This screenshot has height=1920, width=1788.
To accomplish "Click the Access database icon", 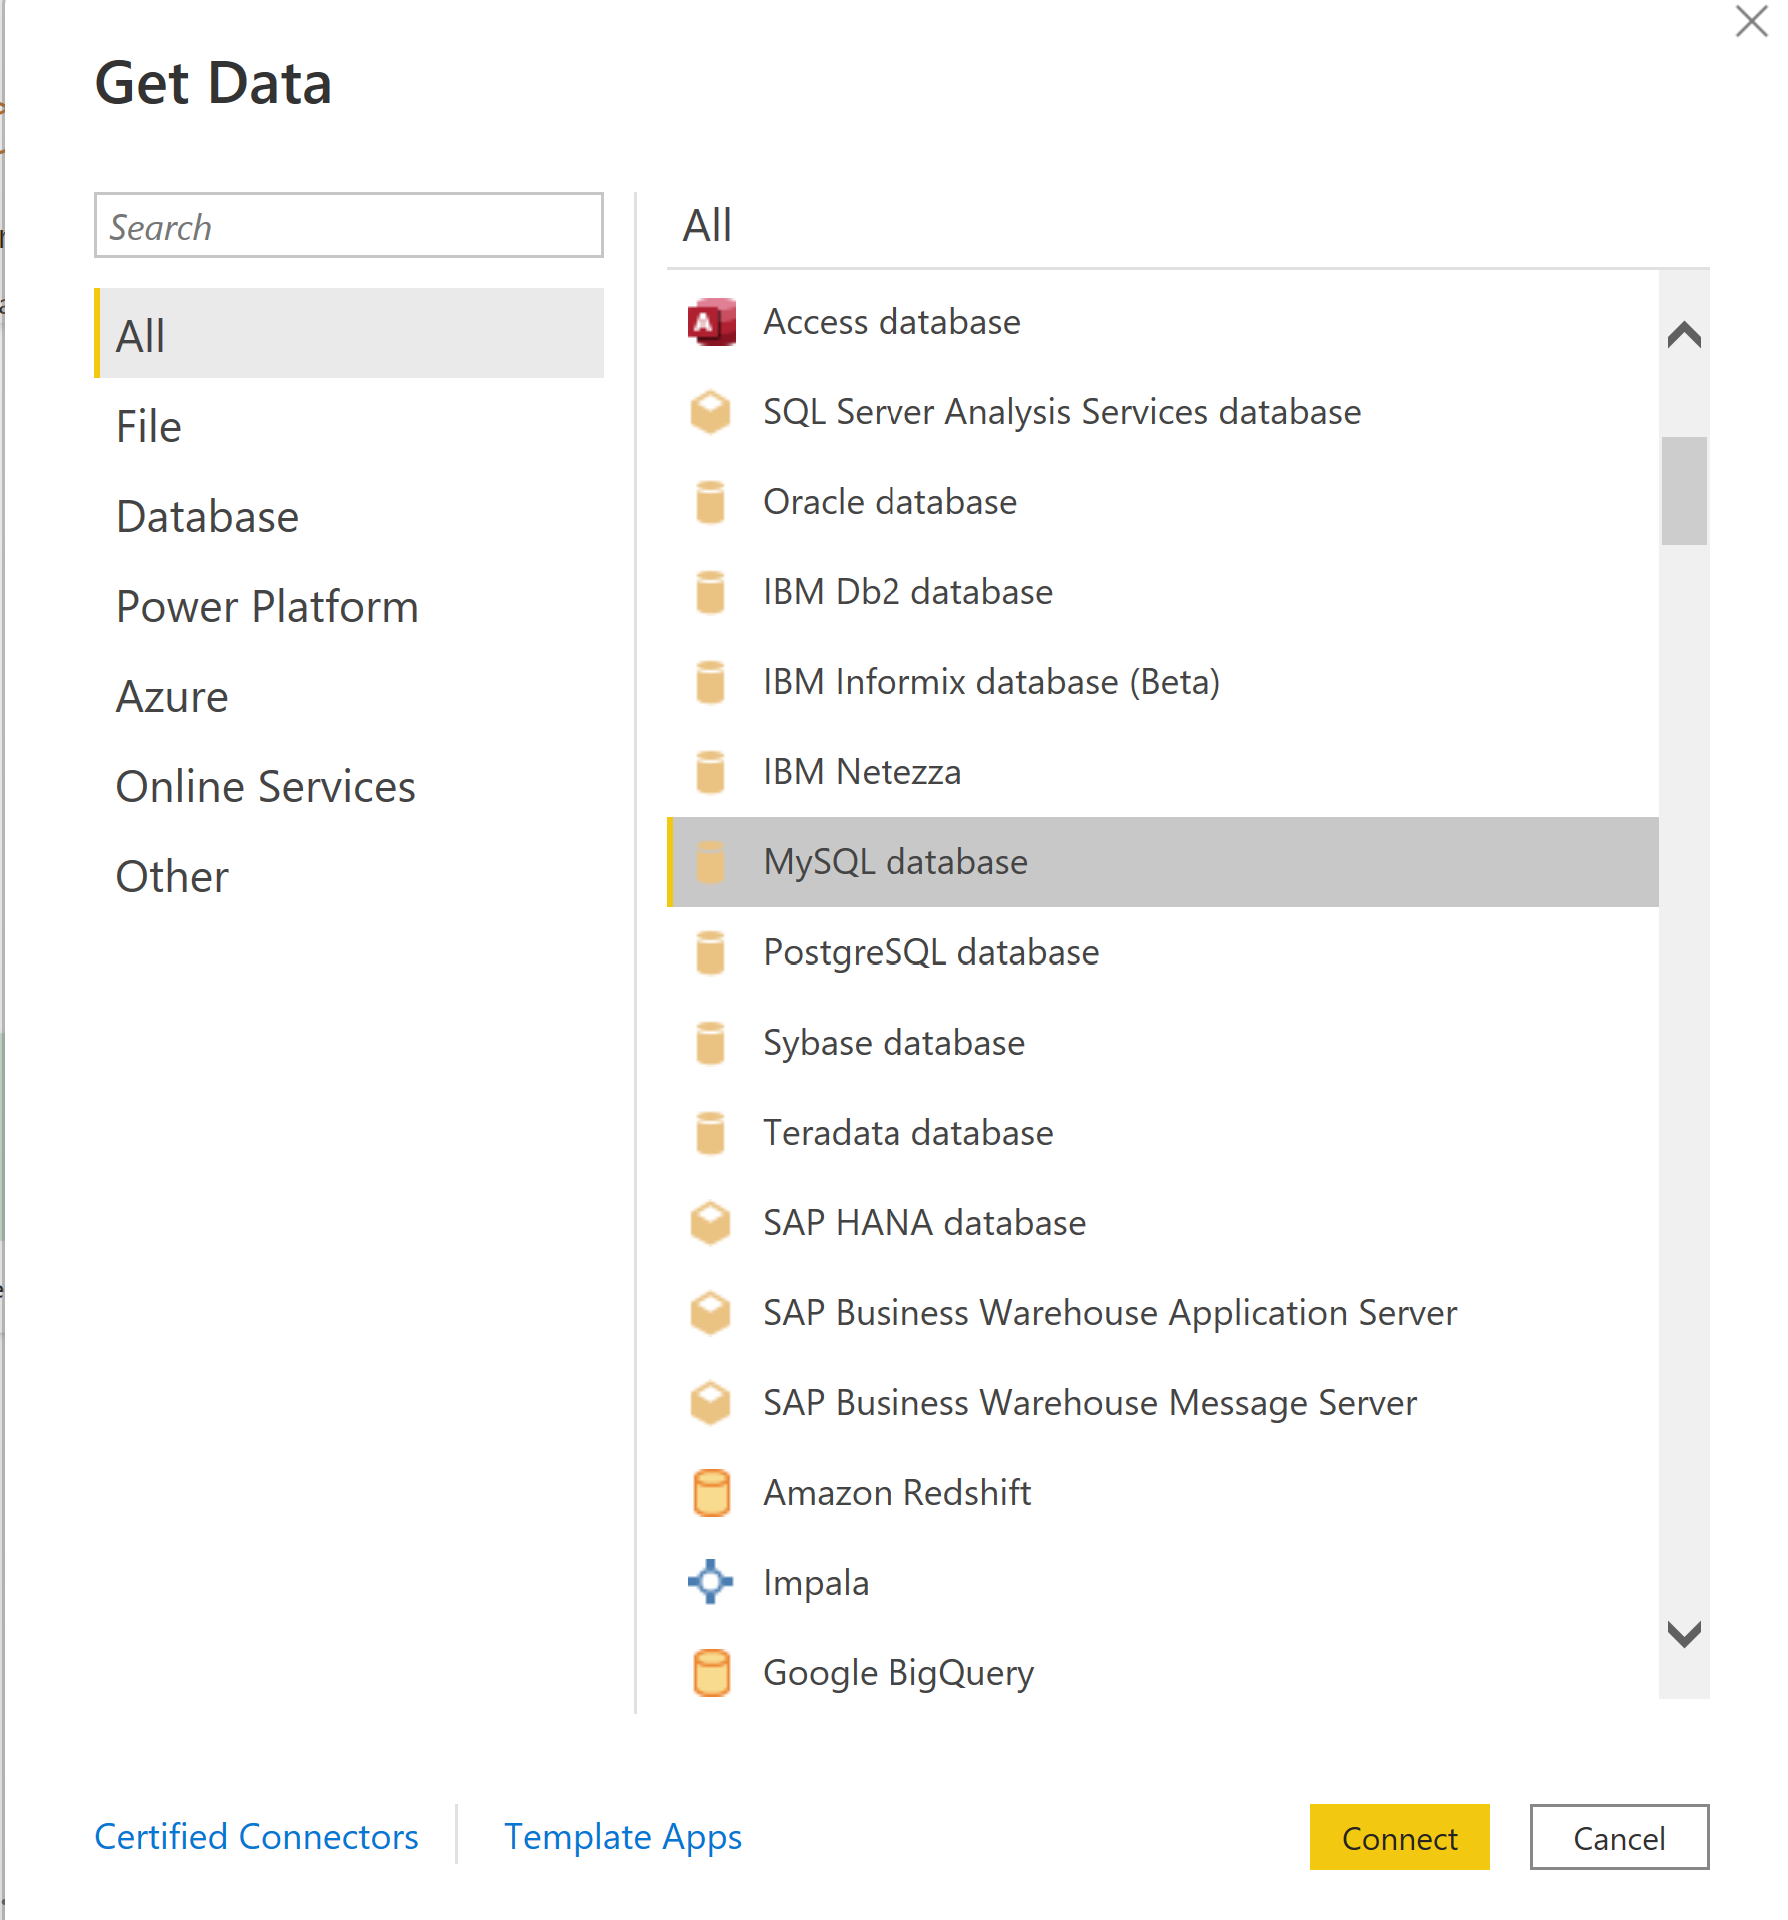I will tap(711, 322).
